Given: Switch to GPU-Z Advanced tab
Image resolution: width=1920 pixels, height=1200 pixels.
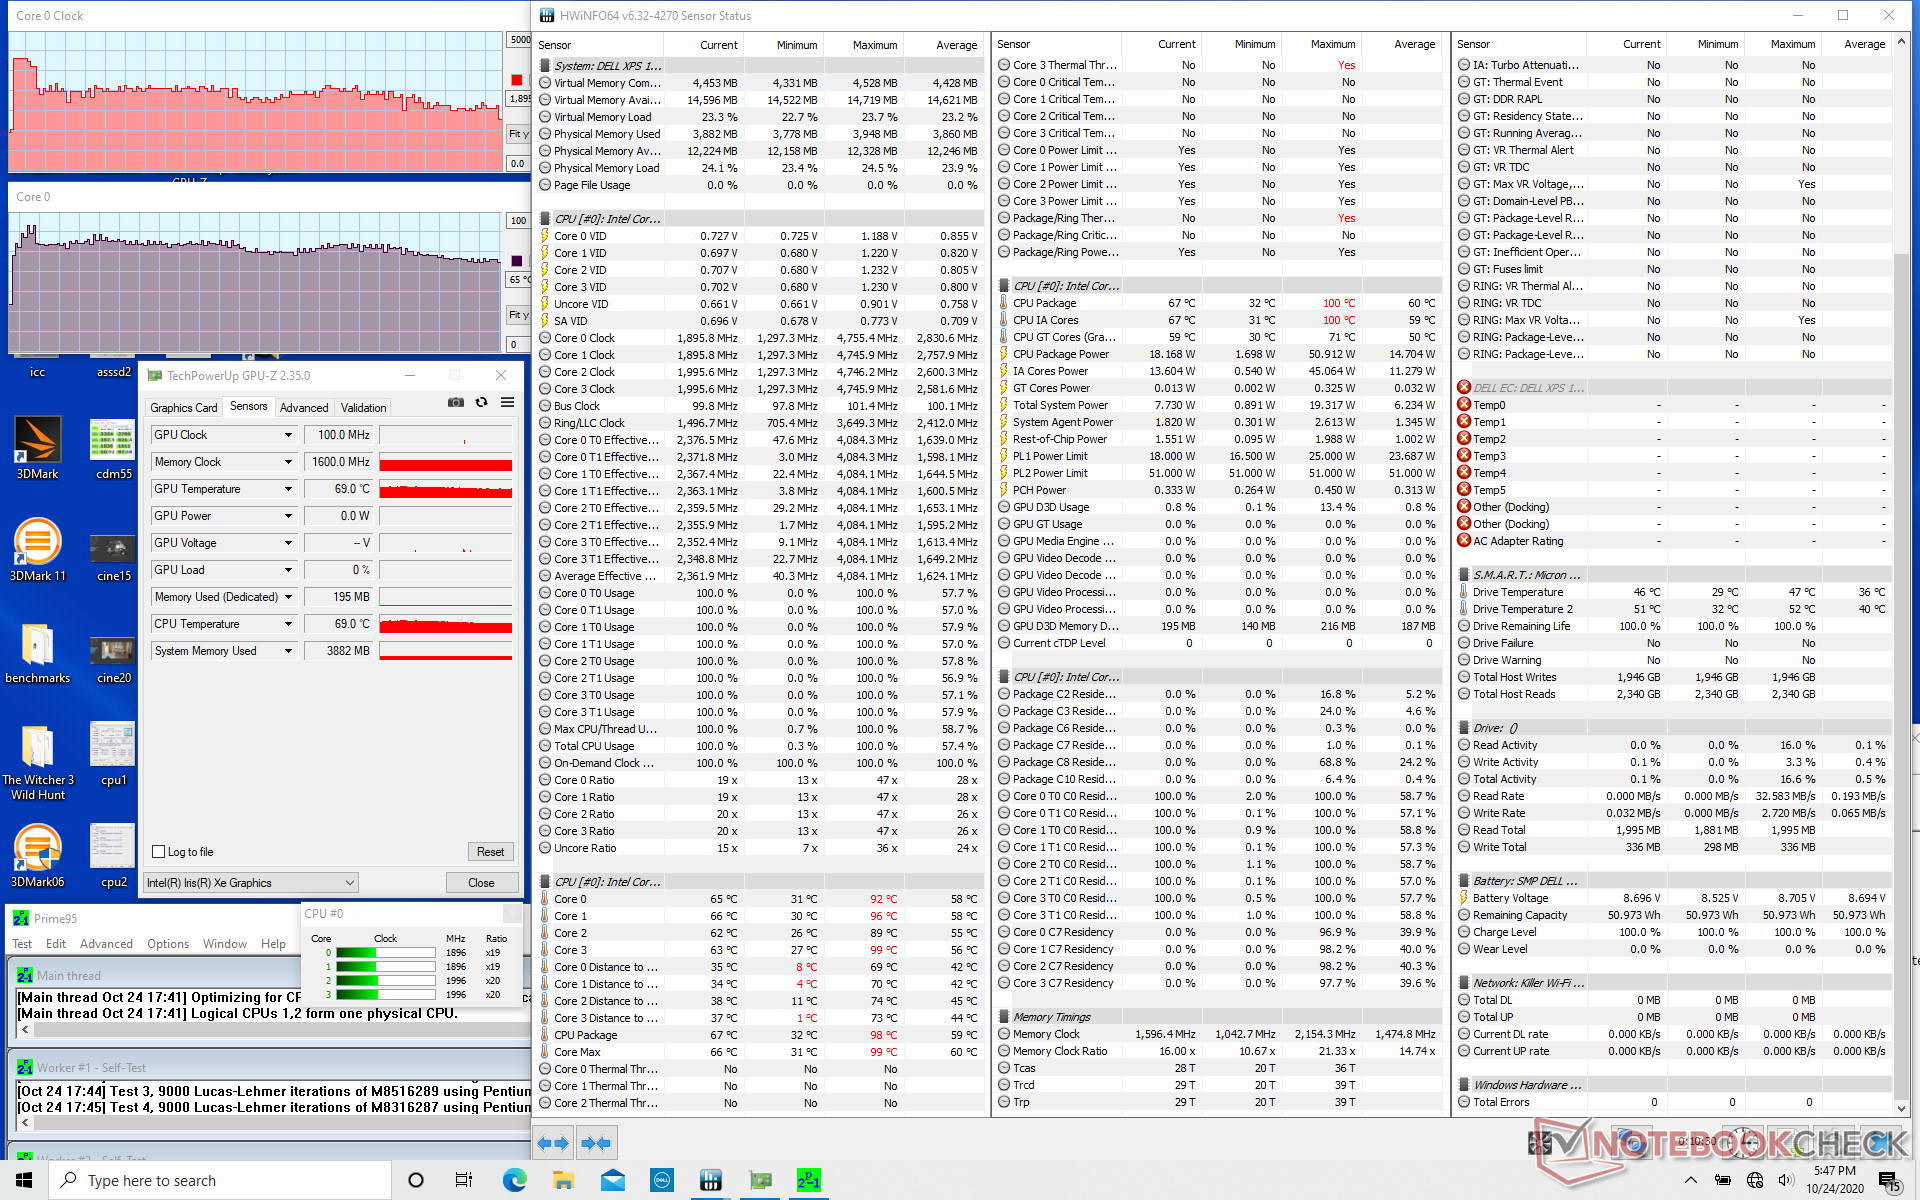Looking at the screenshot, I should (304, 408).
